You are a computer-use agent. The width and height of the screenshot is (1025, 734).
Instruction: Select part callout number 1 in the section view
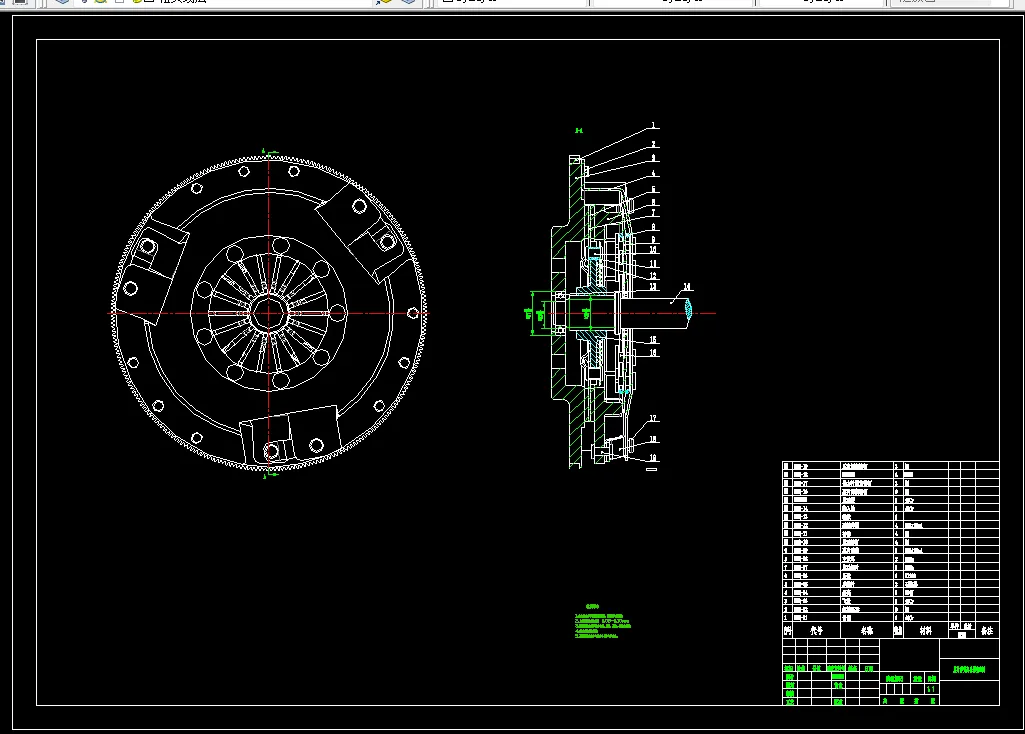tap(653, 125)
